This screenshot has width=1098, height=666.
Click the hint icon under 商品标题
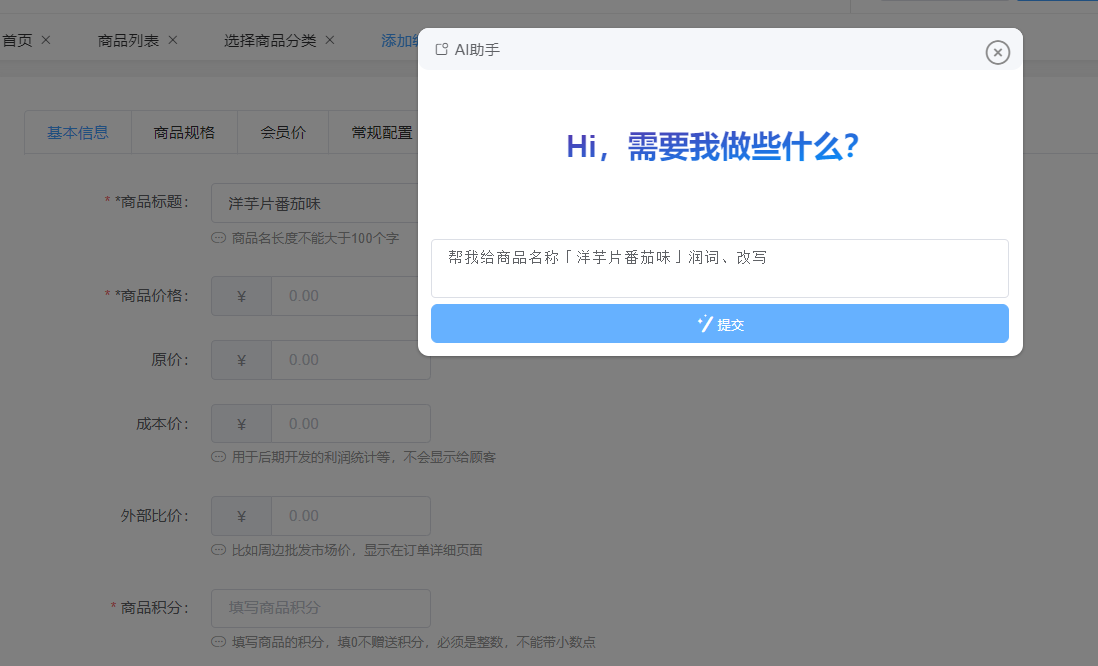tap(218, 238)
